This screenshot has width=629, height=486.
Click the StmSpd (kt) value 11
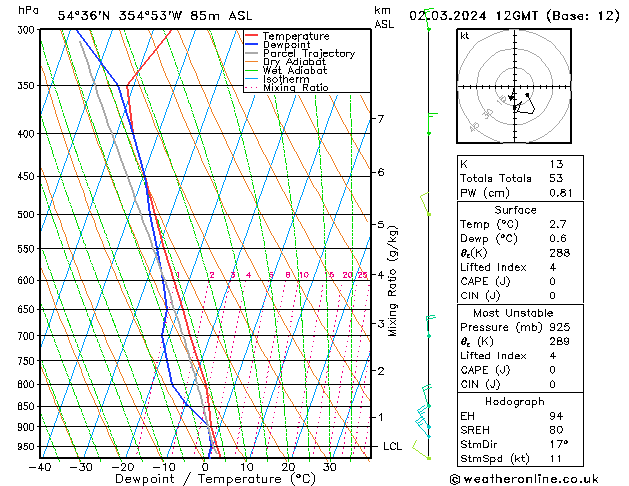[556, 458]
